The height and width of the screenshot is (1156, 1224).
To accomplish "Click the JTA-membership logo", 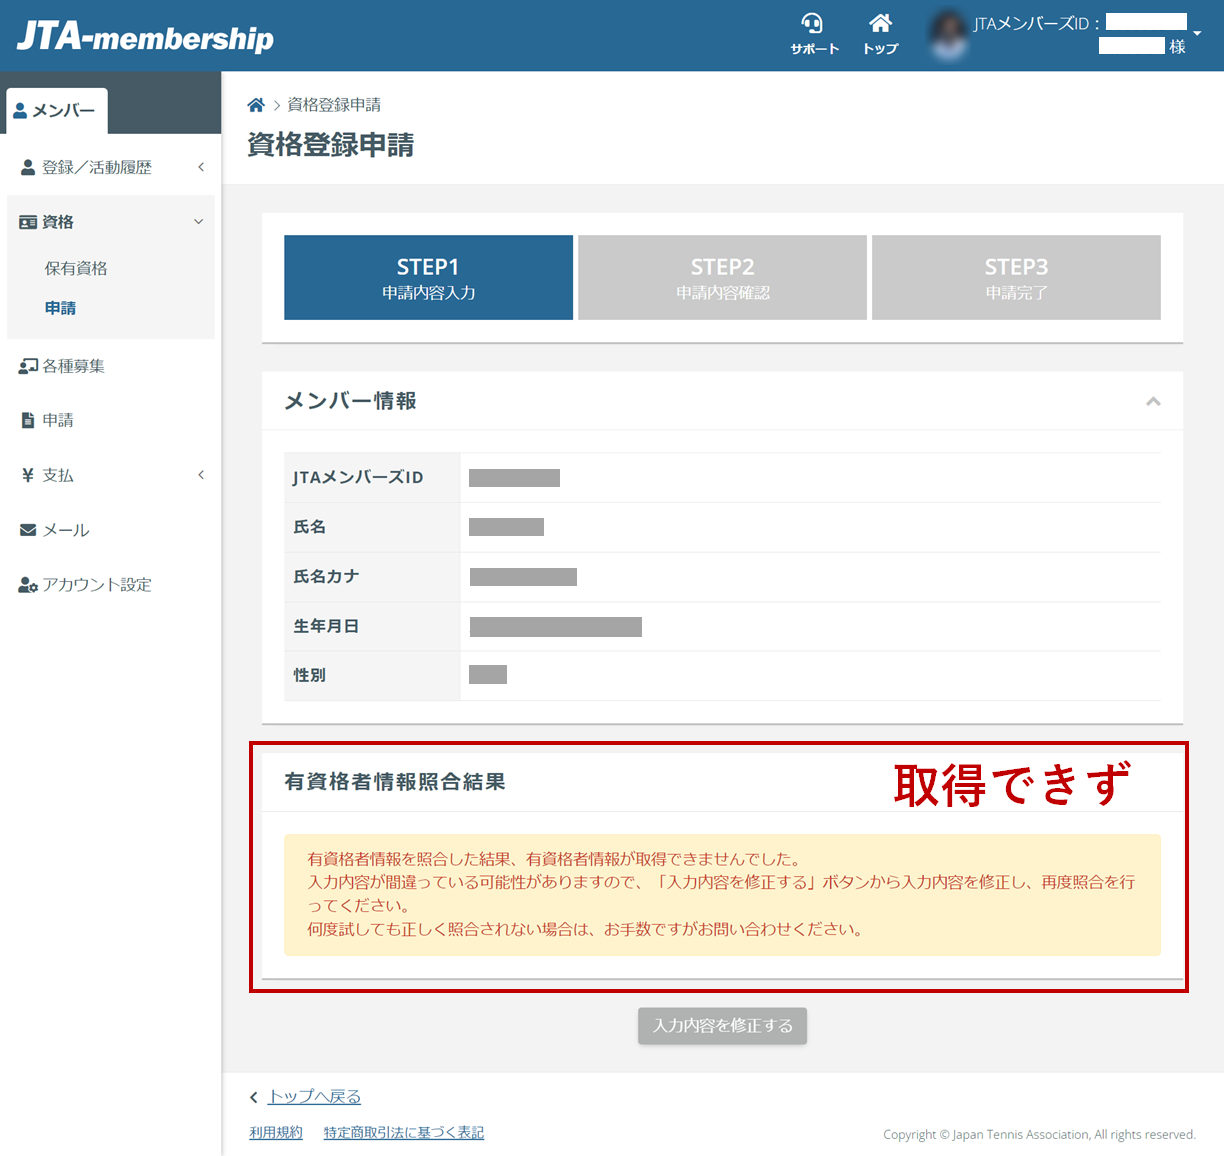I will (x=145, y=37).
